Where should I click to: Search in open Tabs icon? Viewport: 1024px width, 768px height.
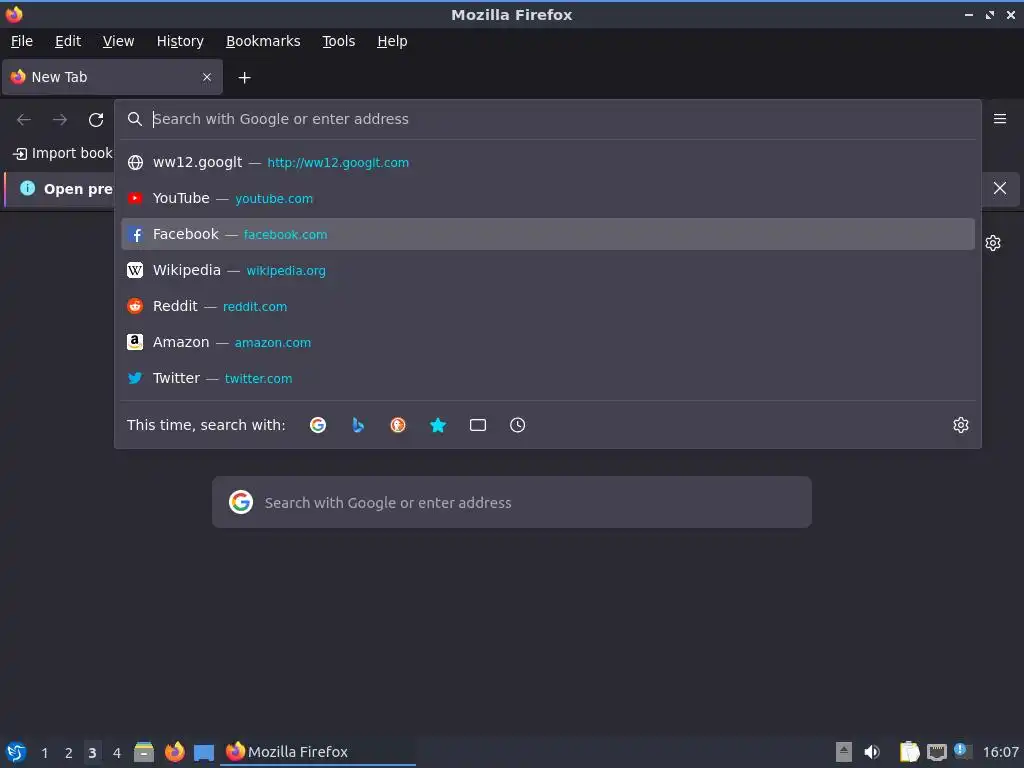477,425
